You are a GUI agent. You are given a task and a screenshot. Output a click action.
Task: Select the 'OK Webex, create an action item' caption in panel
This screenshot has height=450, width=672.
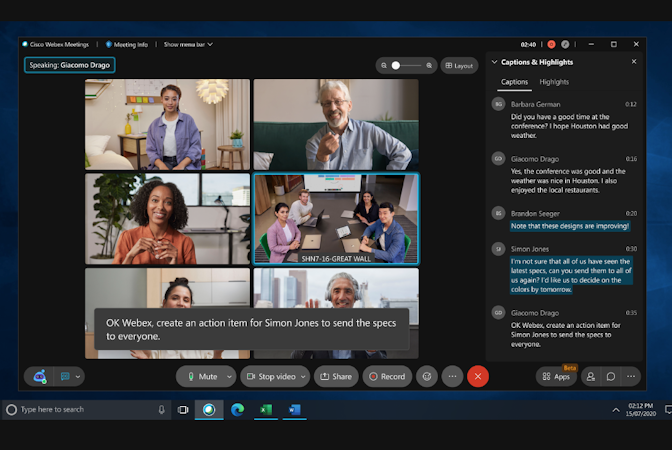565,335
